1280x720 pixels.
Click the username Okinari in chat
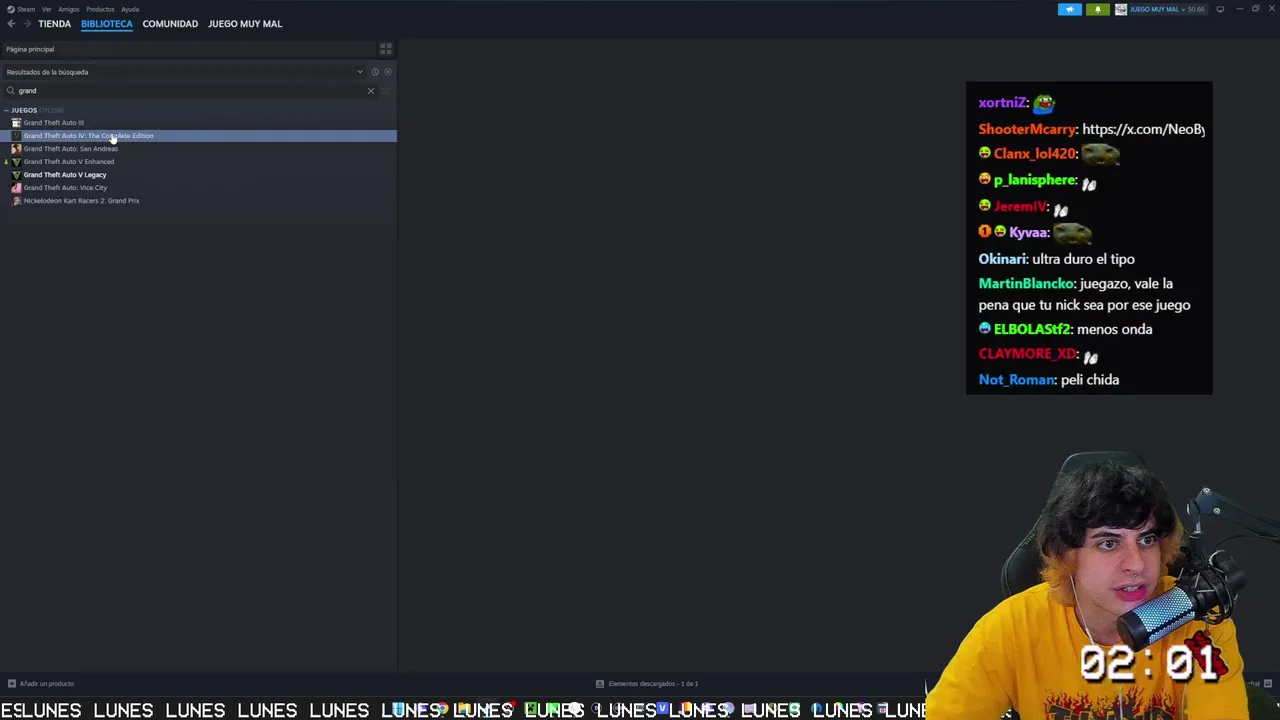pos(1002,259)
